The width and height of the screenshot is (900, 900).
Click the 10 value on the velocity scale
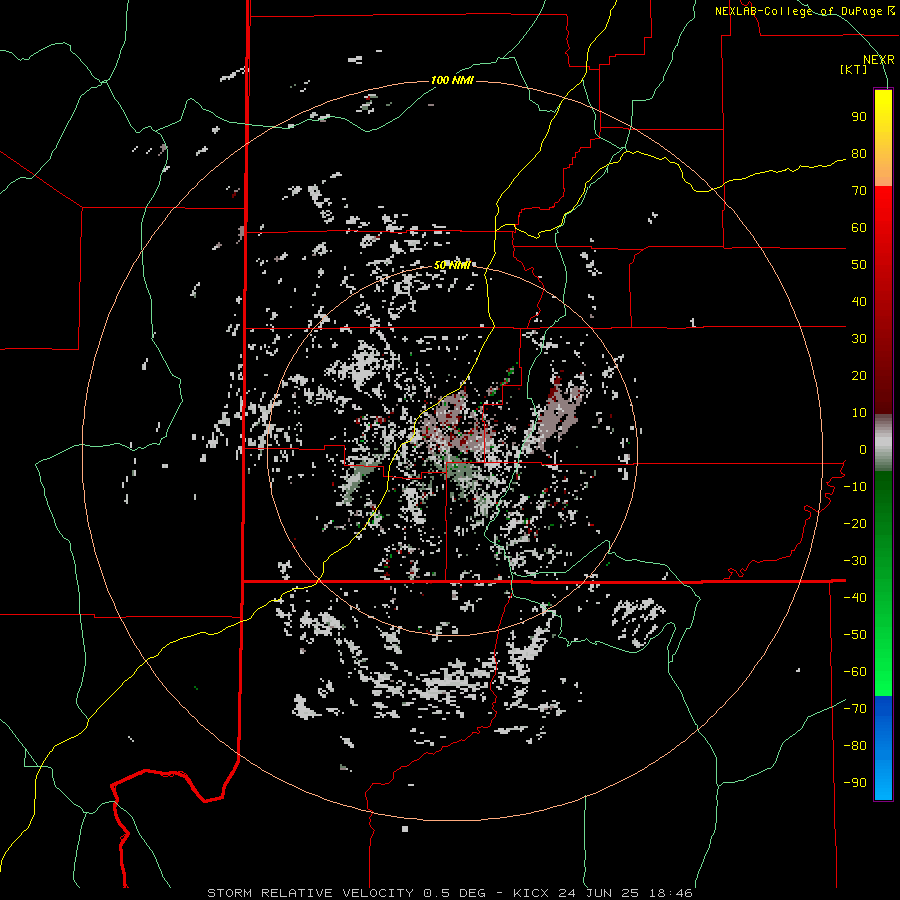[859, 413]
